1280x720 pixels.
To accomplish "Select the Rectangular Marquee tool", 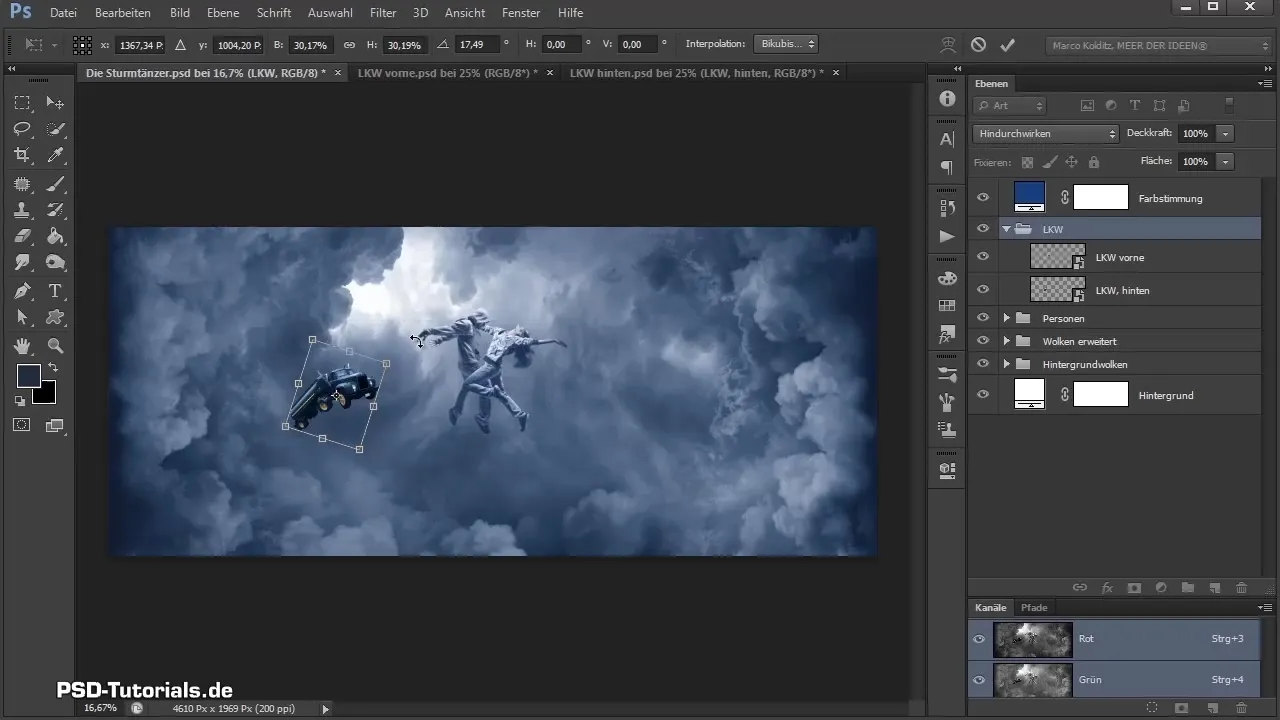I will pyautogui.click(x=22, y=103).
